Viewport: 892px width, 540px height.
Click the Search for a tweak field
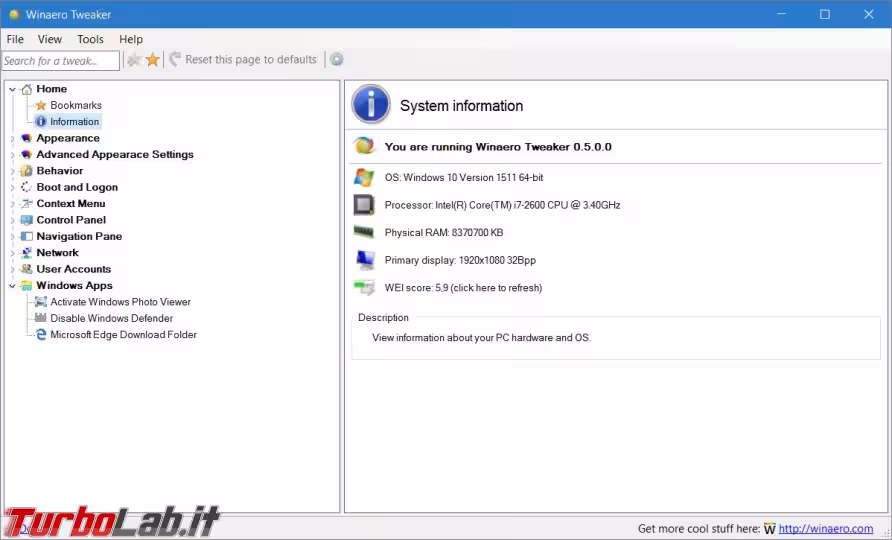[60, 61]
